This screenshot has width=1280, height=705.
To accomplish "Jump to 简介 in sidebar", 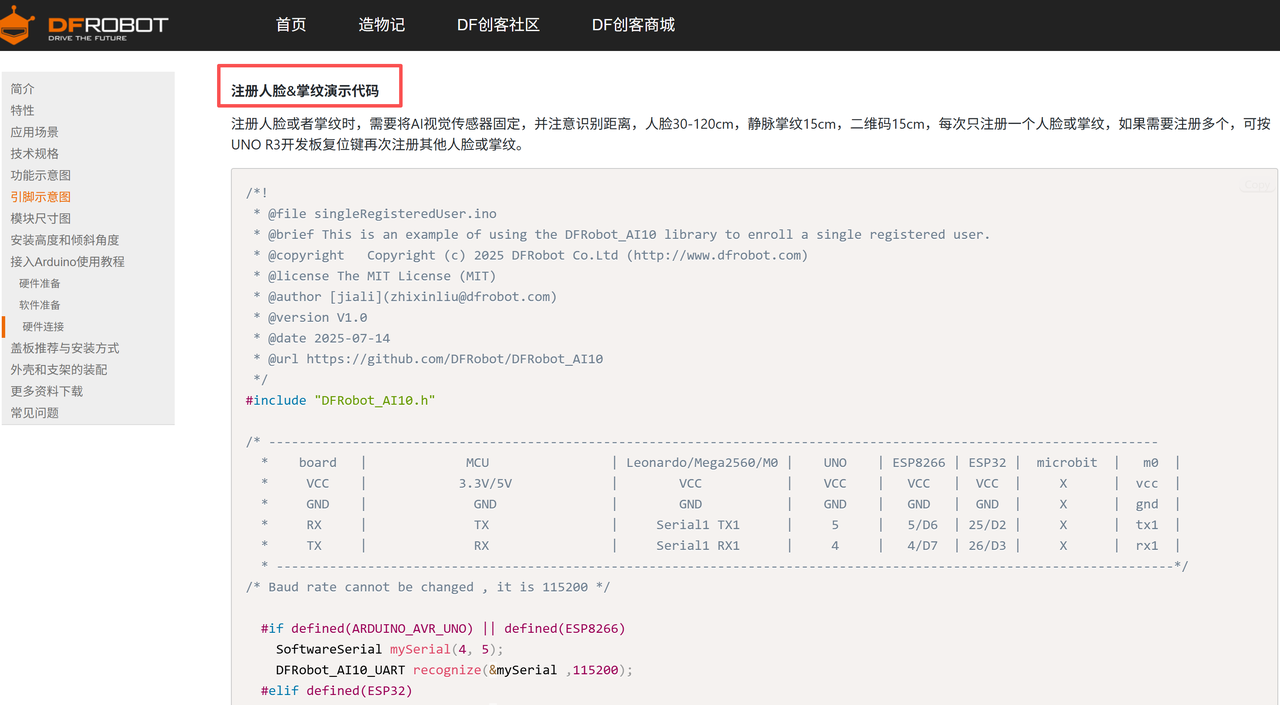I will click(23, 89).
